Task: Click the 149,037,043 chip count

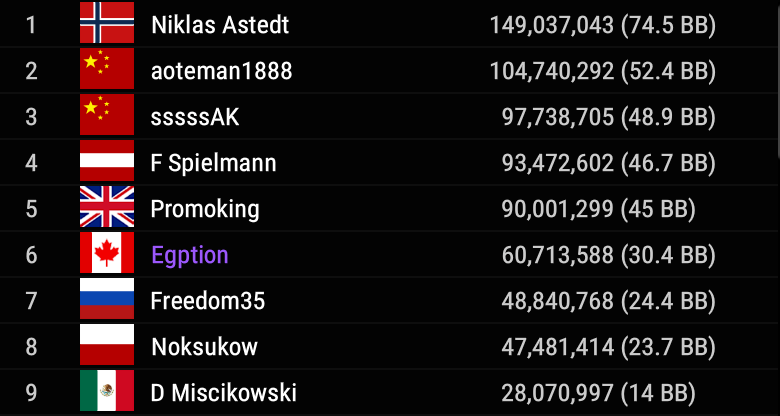Action: [x=551, y=24]
